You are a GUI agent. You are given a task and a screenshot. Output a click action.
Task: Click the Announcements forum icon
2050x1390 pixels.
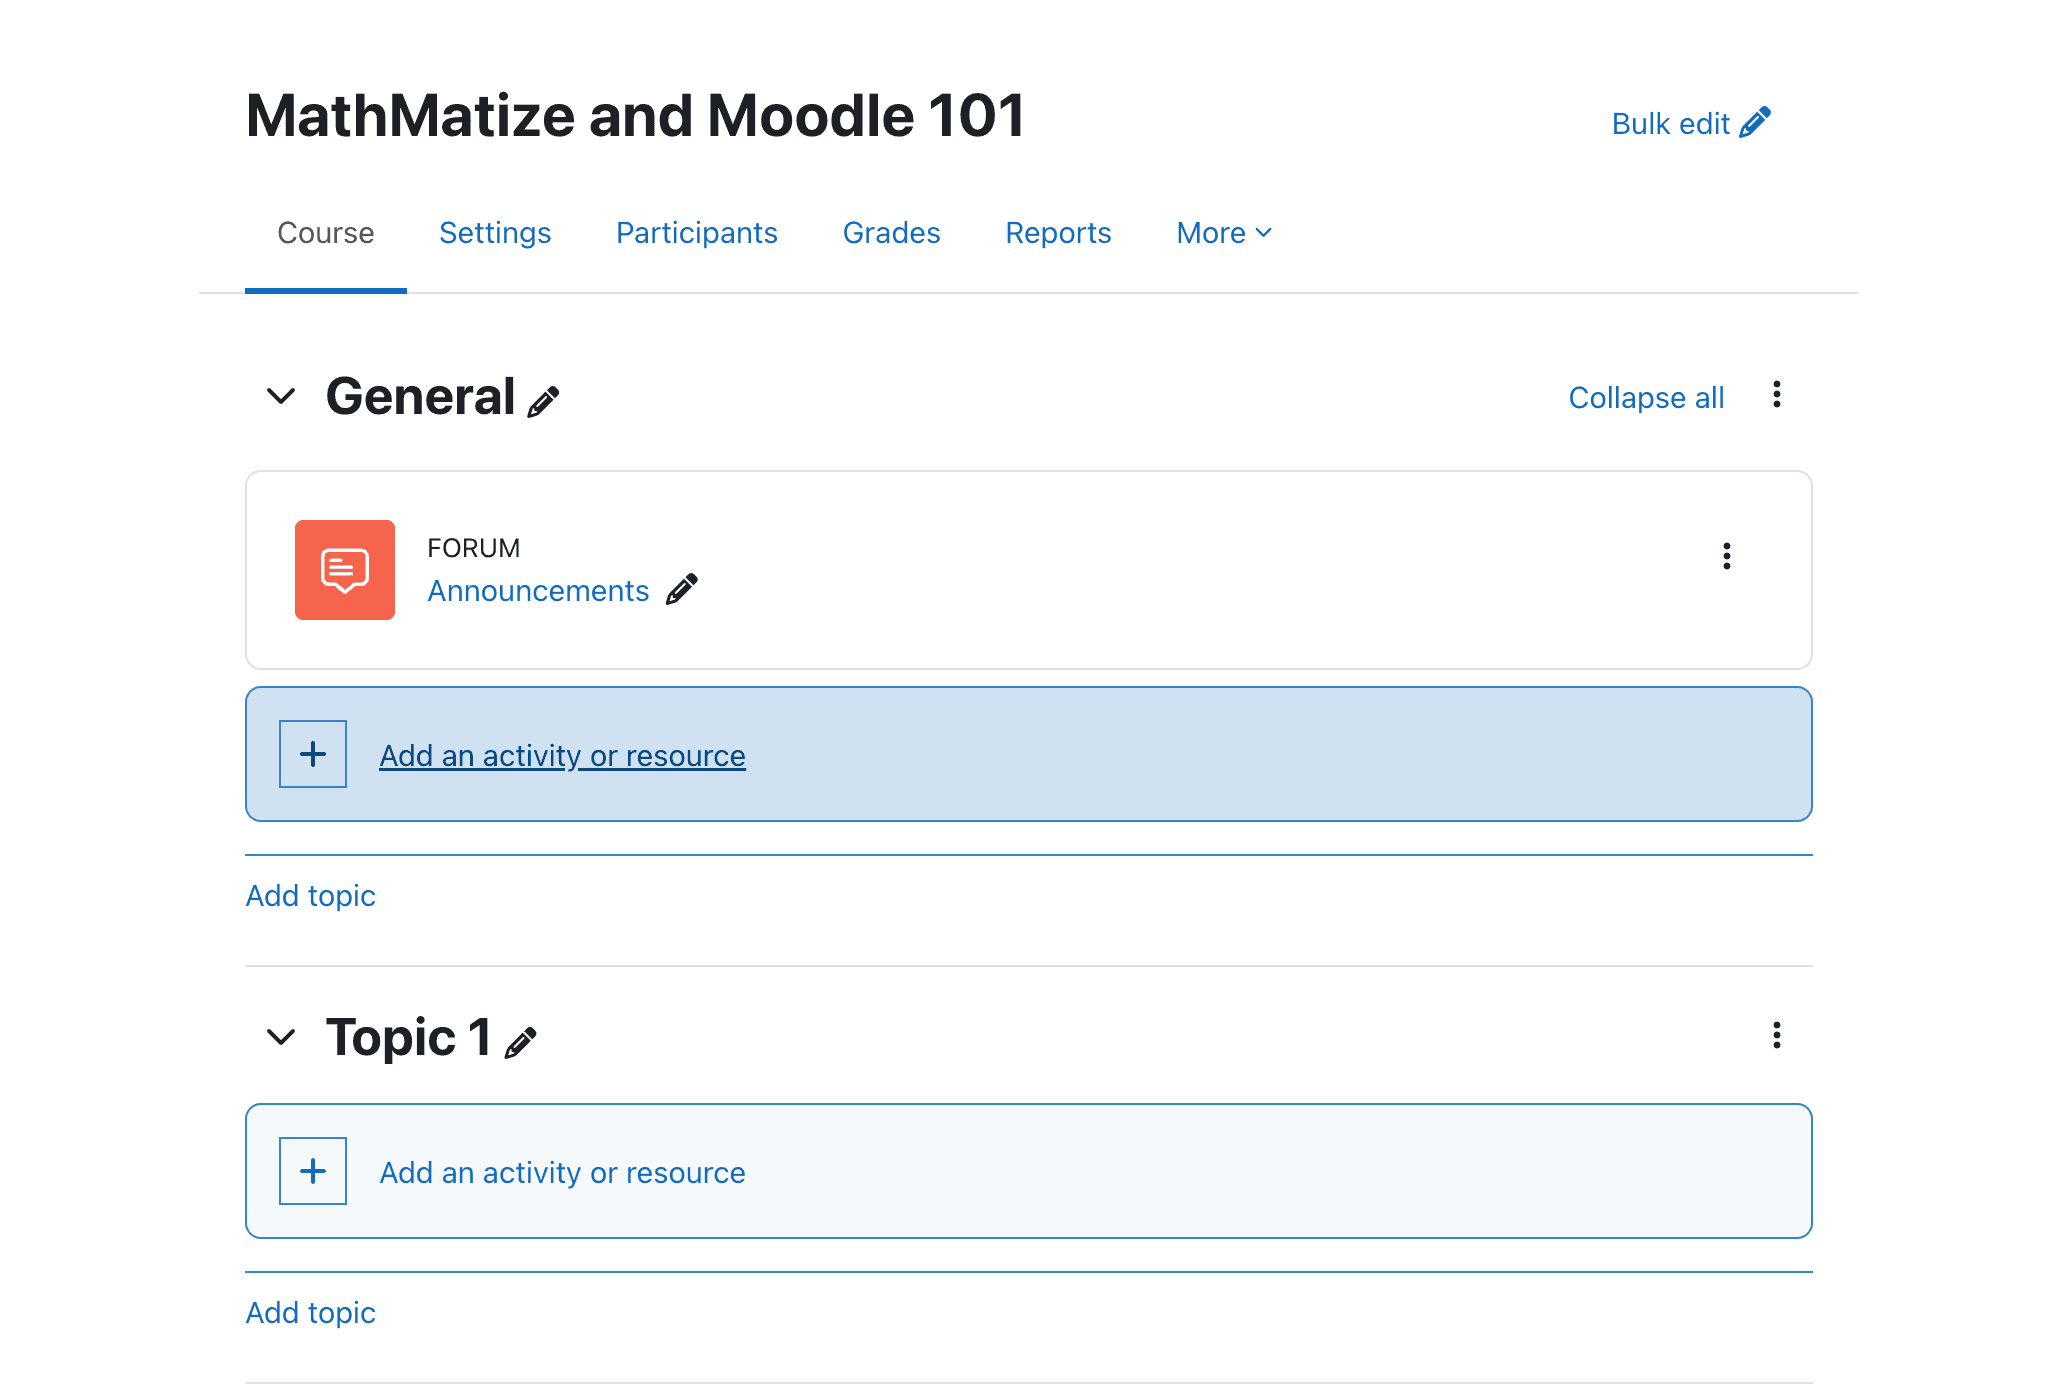coord(345,570)
